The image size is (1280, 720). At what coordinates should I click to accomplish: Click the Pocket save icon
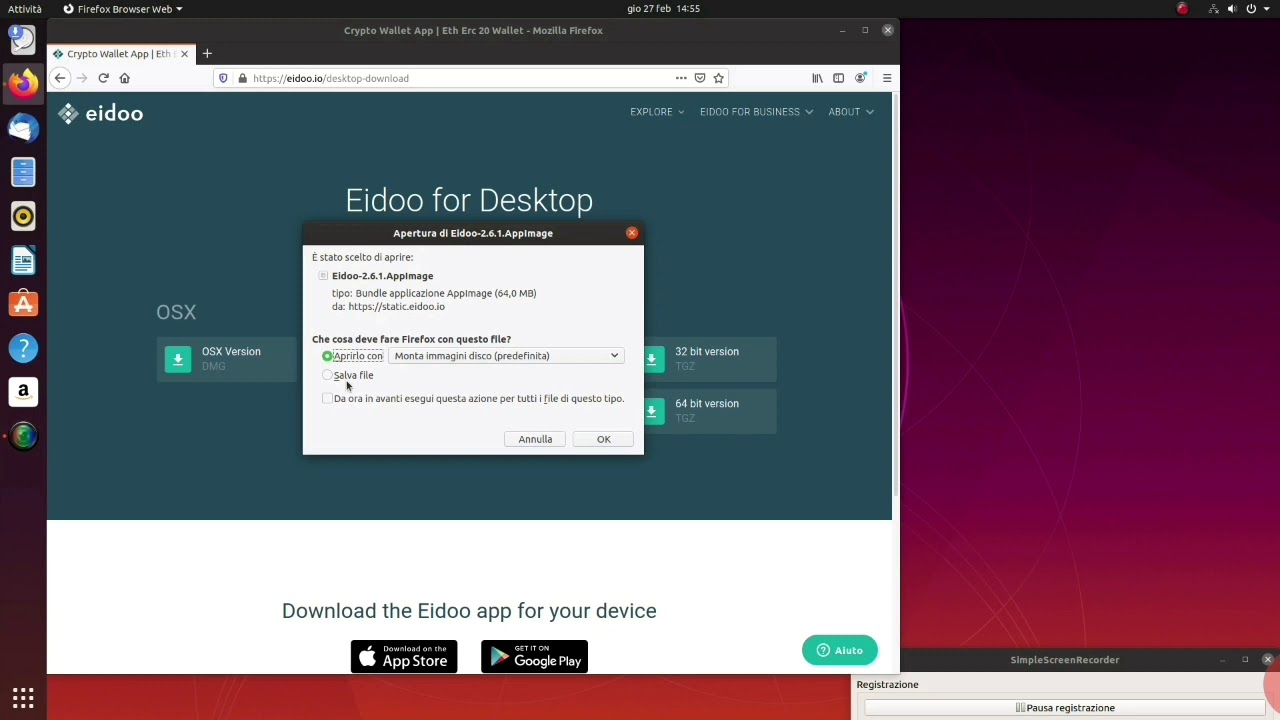(700, 78)
